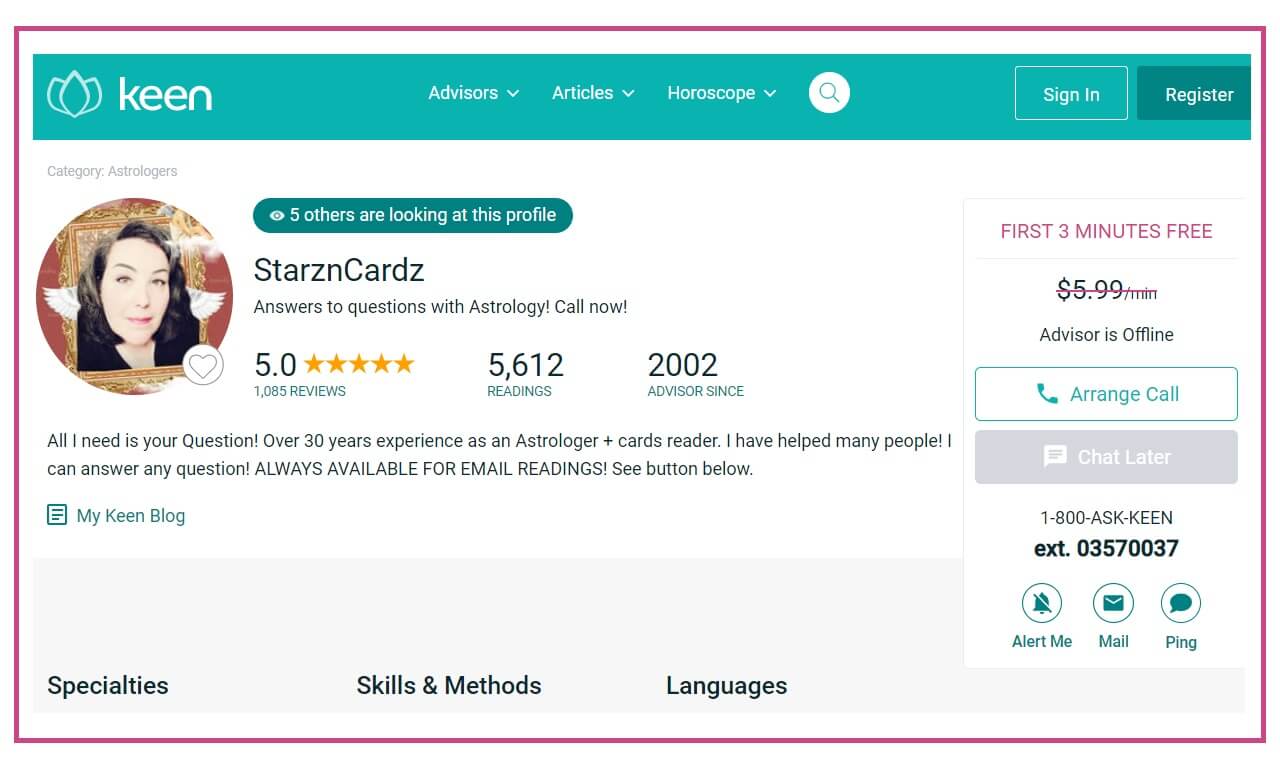Viewport: 1280px width, 775px height.
Task: Click the '5 others are looking' eye badge
Action: coord(277,216)
